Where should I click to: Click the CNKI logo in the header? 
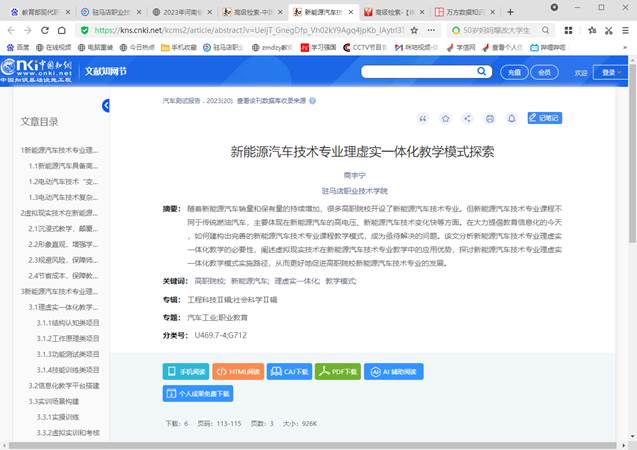pyautogui.click(x=36, y=71)
